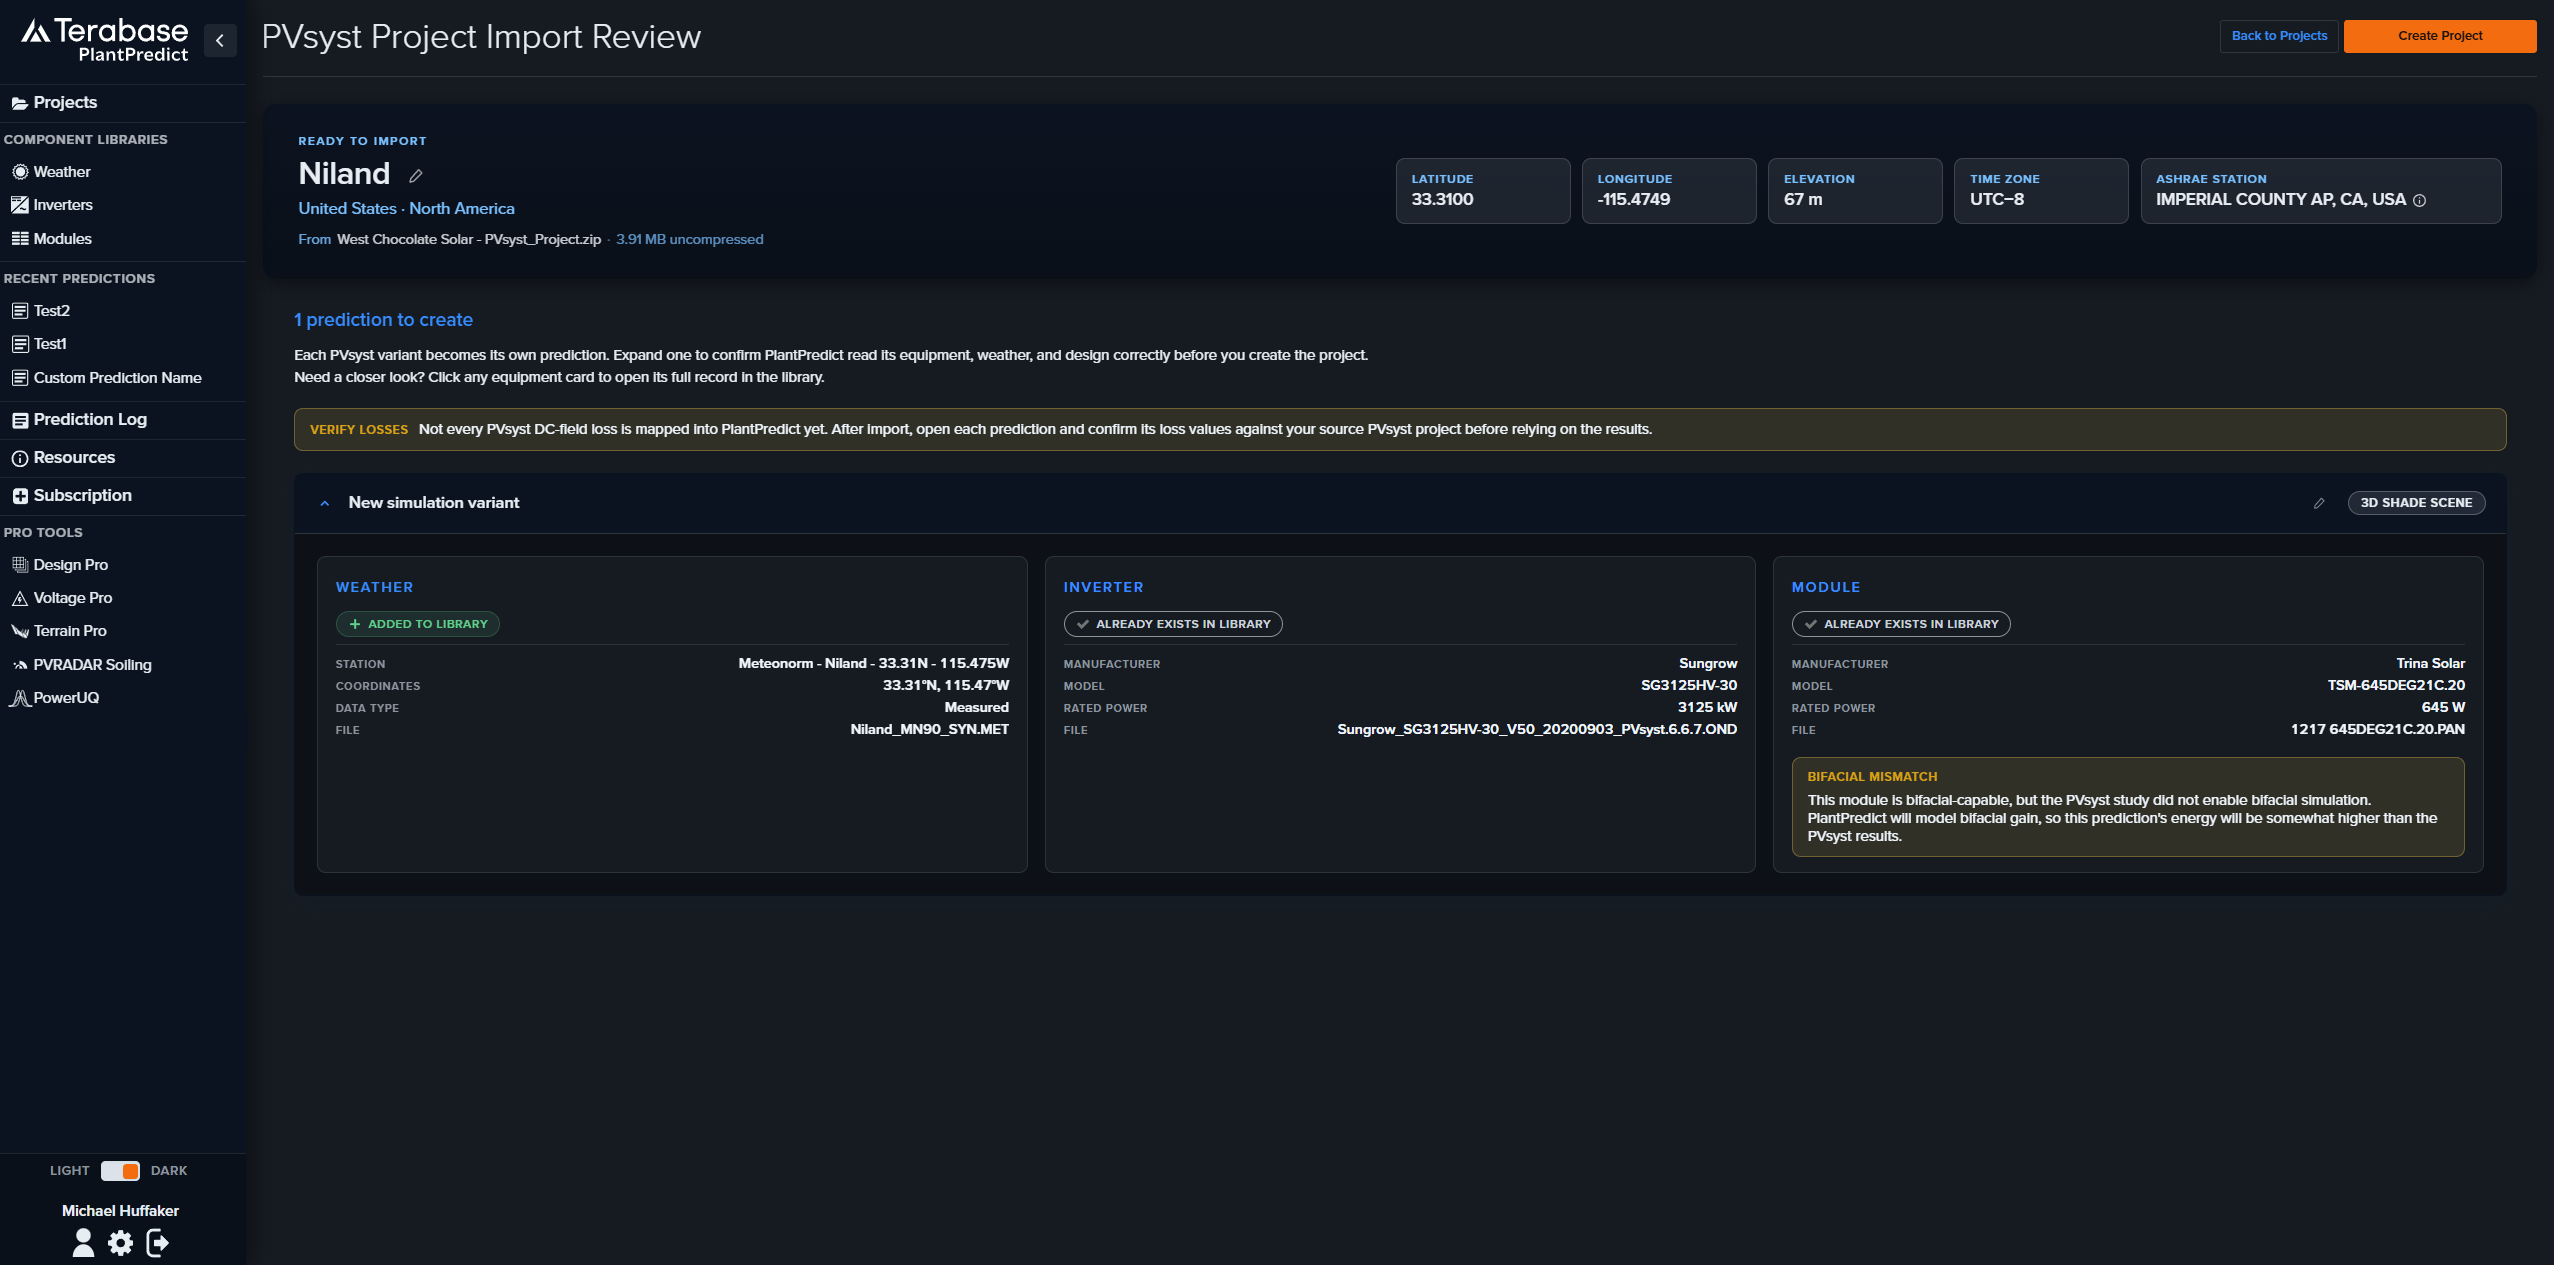Open Design Pro tool

[70, 565]
